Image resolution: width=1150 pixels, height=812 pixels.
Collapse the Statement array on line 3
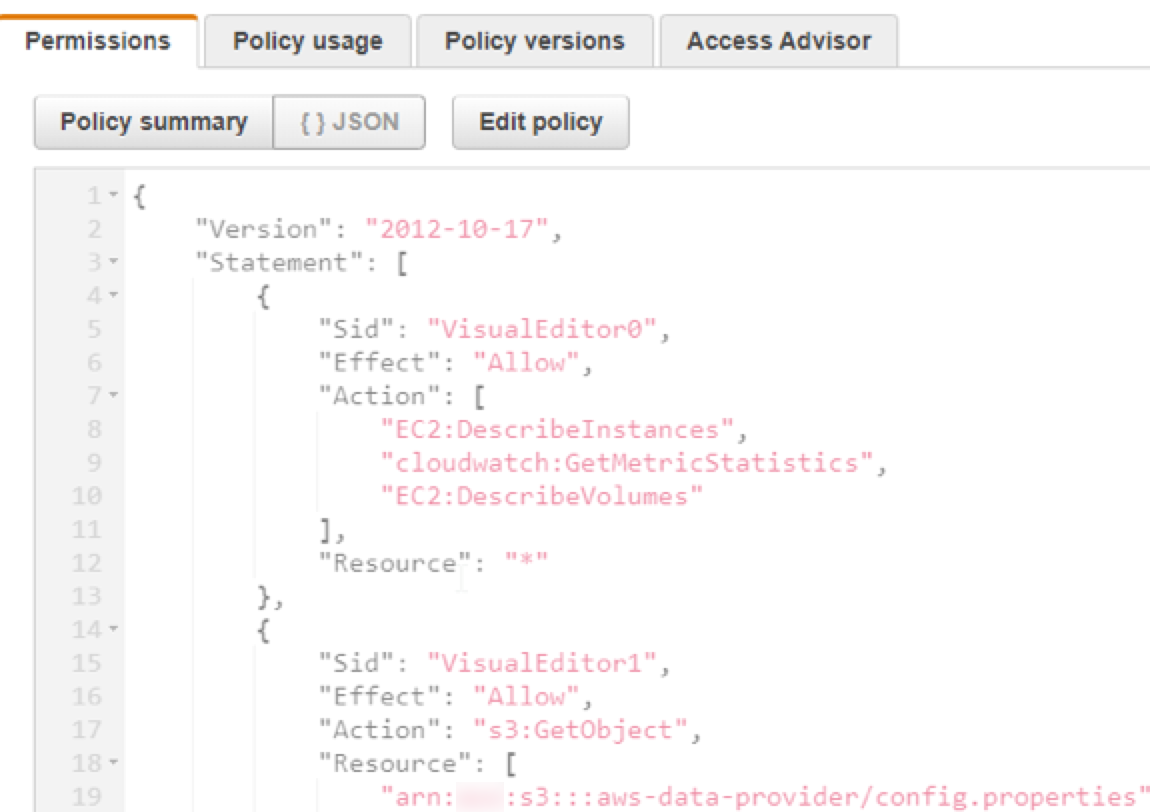113,262
